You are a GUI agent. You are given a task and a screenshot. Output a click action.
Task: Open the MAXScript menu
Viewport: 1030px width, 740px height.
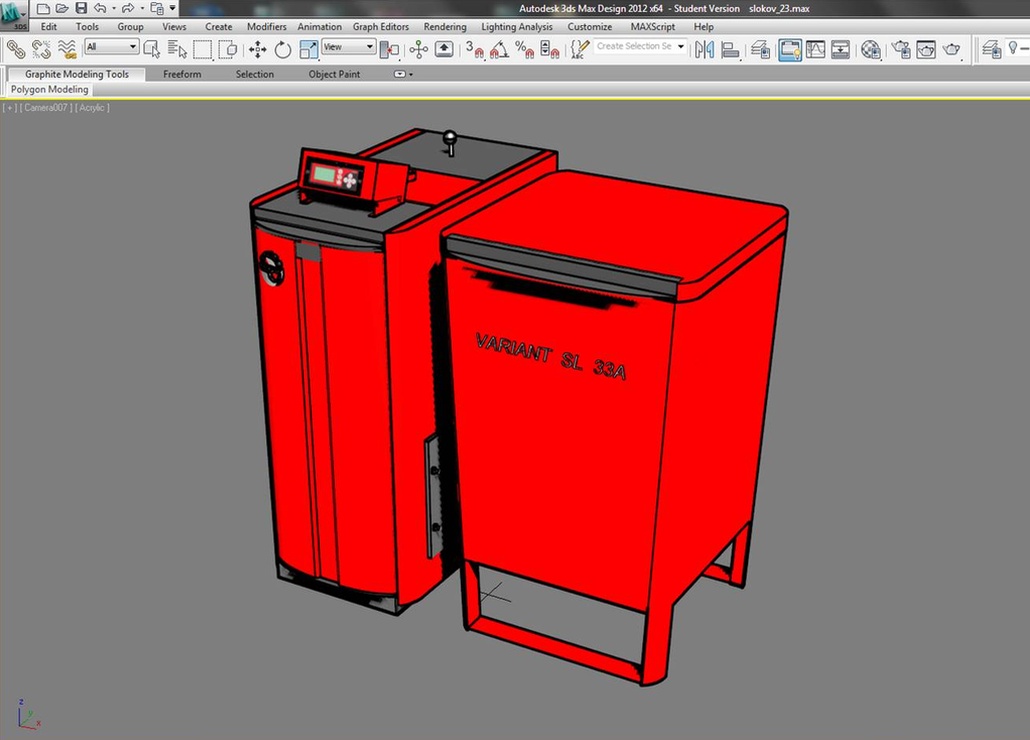click(652, 27)
